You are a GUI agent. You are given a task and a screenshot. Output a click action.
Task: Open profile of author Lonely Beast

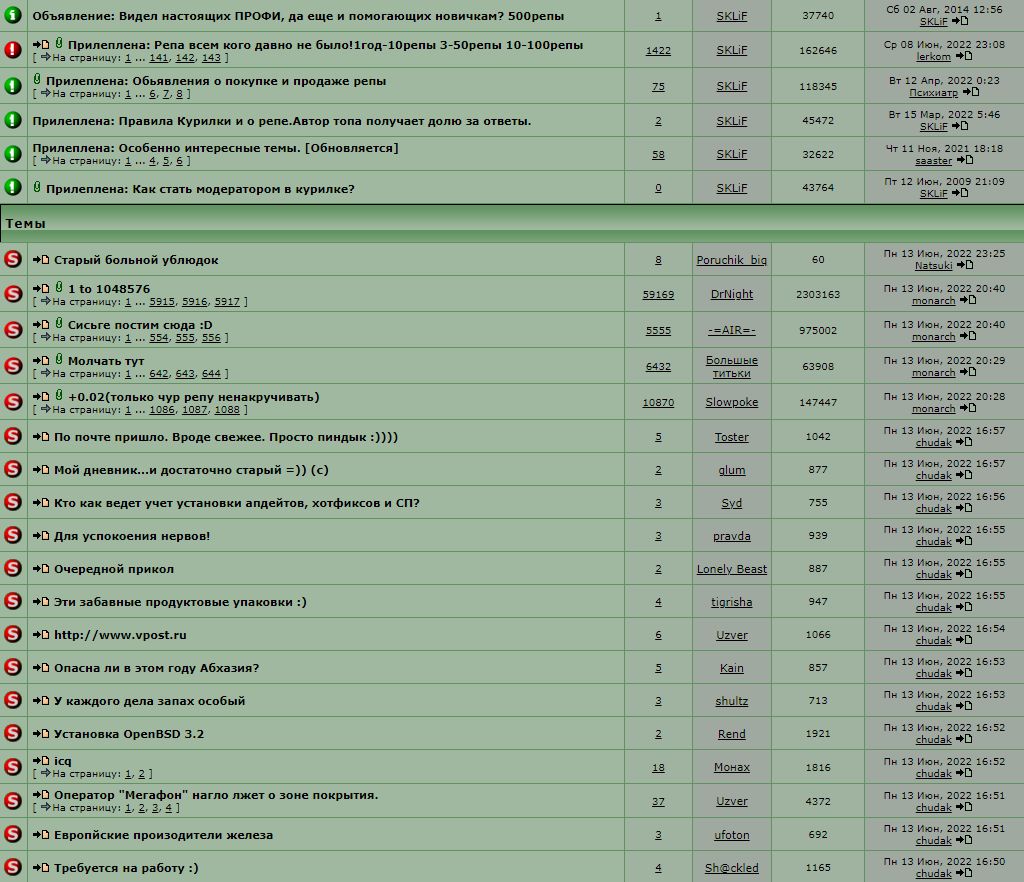pyautogui.click(x=731, y=569)
